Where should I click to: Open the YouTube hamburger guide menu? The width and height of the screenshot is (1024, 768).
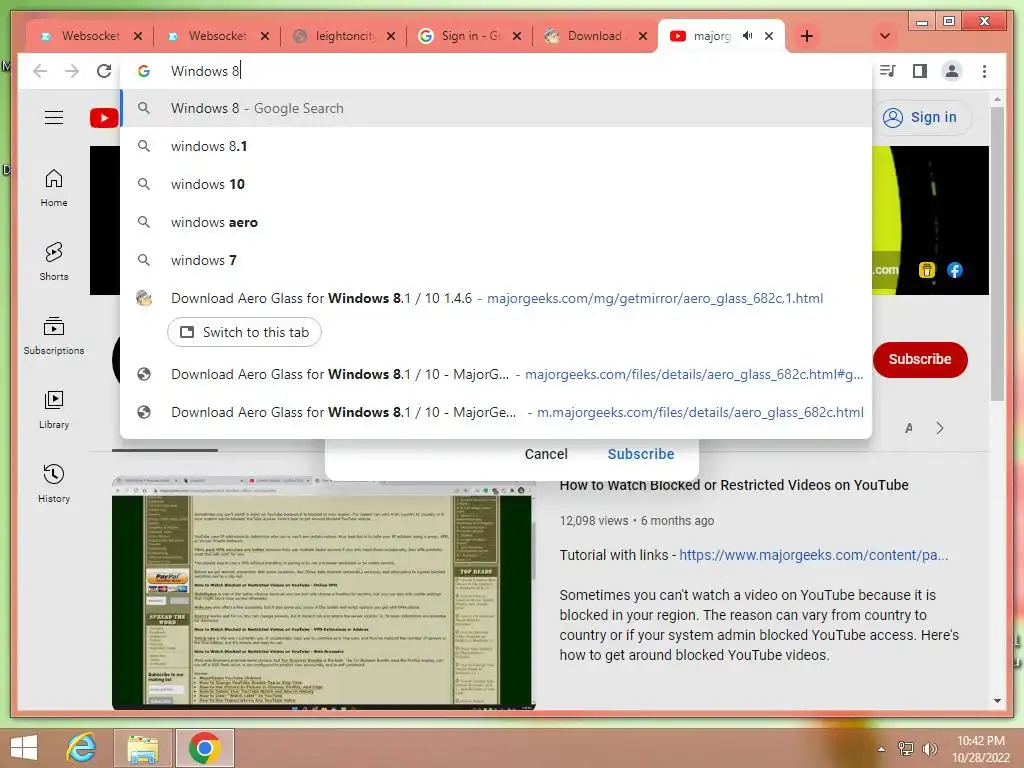click(x=54, y=118)
